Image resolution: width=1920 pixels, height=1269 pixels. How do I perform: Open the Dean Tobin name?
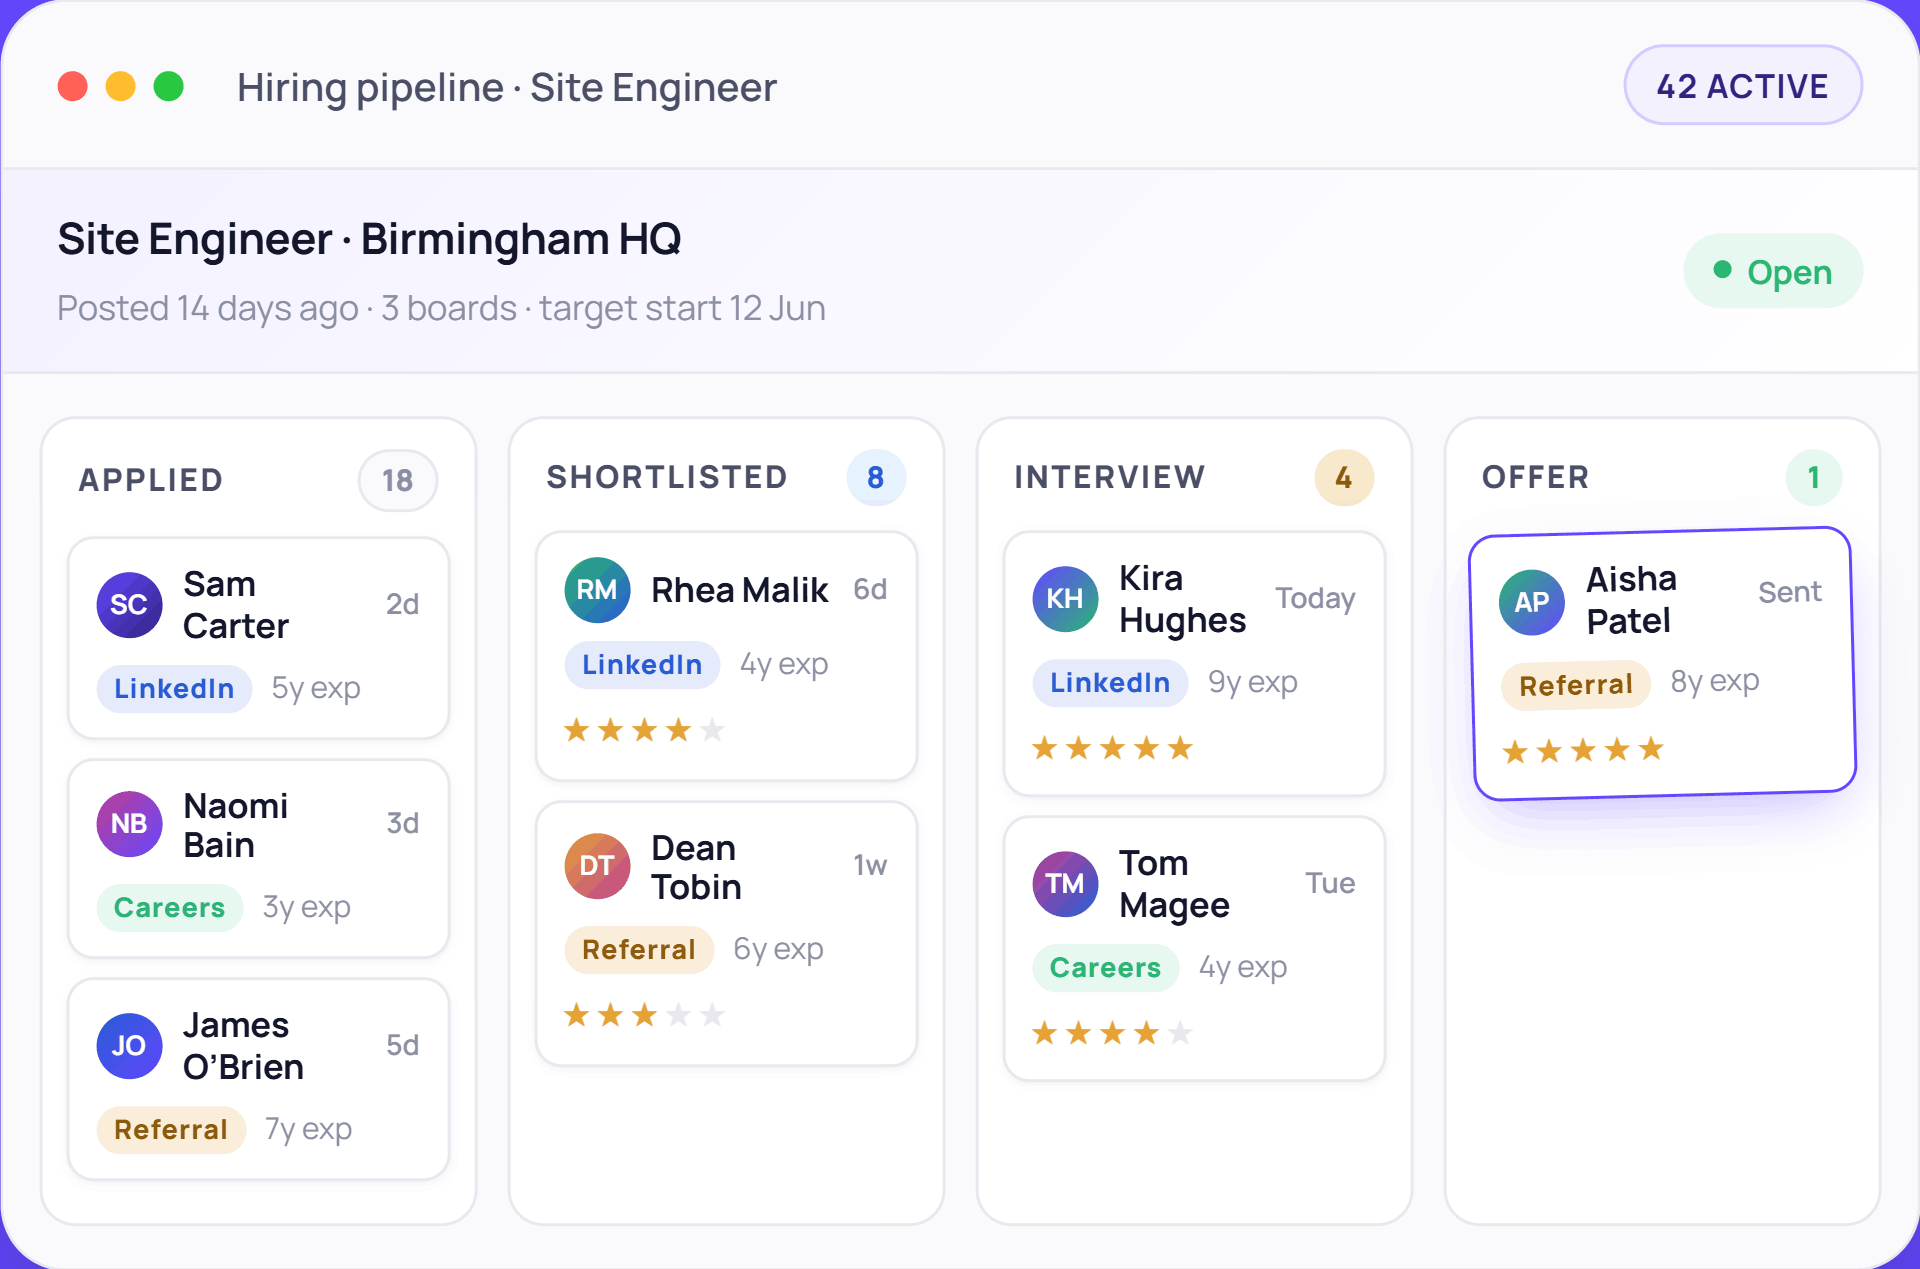click(696, 867)
